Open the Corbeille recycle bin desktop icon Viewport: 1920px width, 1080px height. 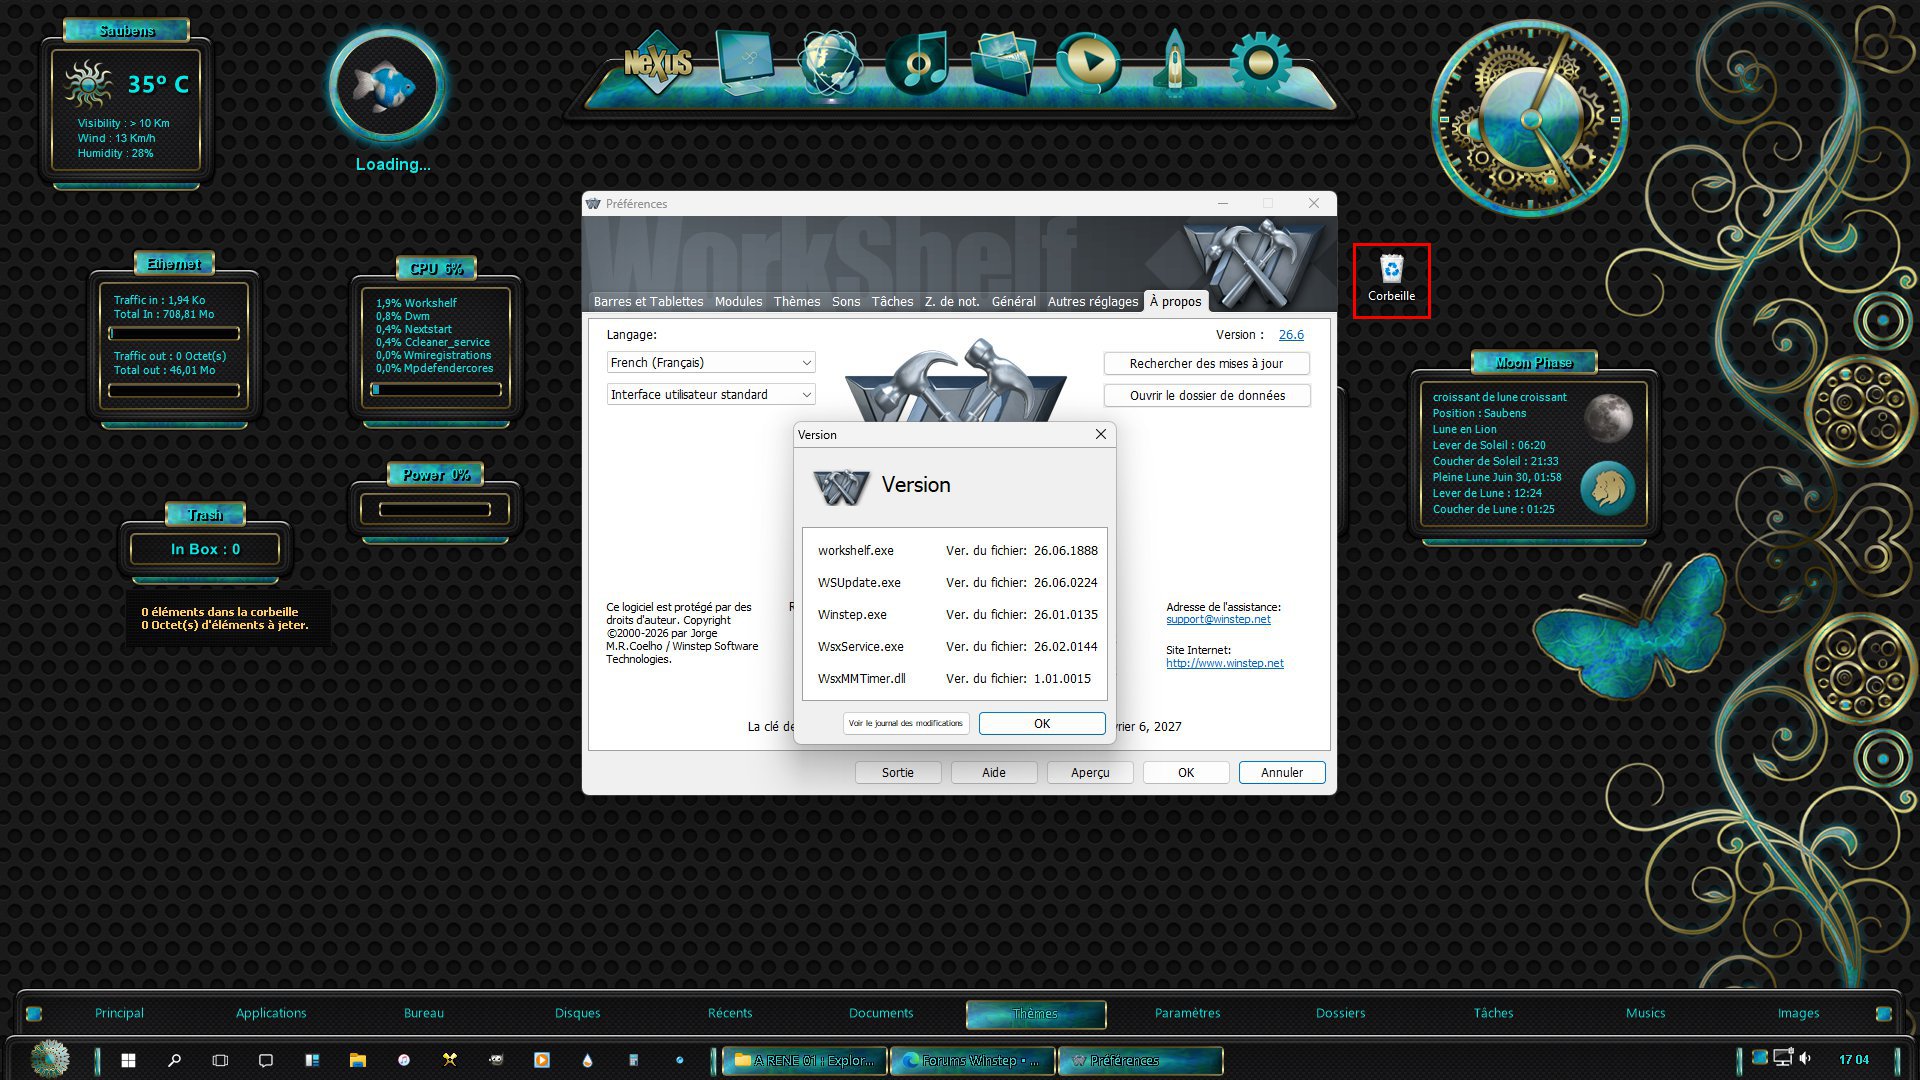coord(1391,279)
